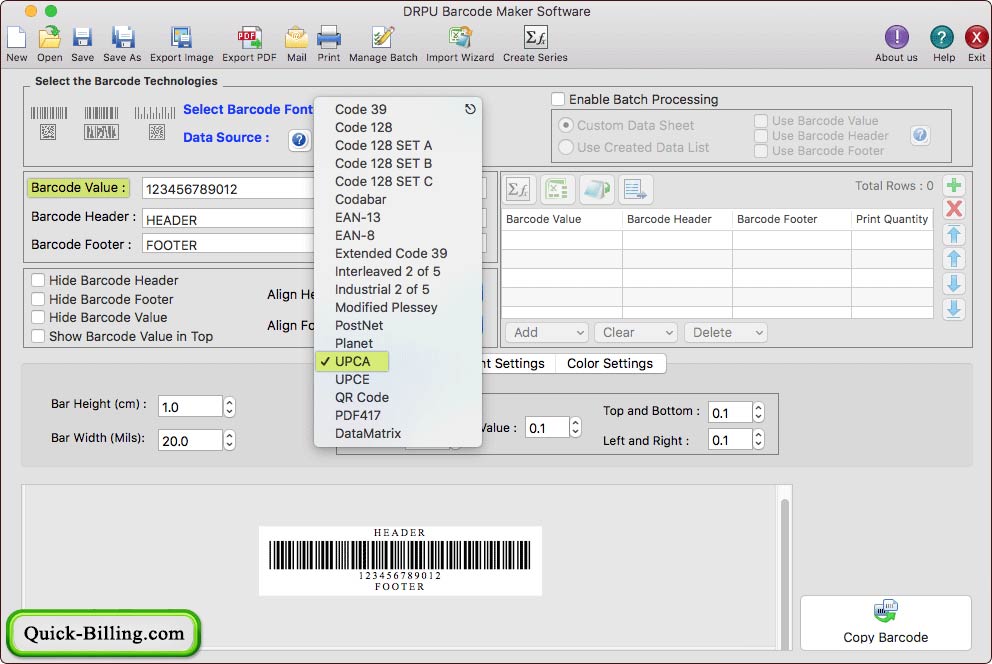This screenshot has height=664, width=992.
Task: Check Use Barcode Value option
Action: coord(761,120)
